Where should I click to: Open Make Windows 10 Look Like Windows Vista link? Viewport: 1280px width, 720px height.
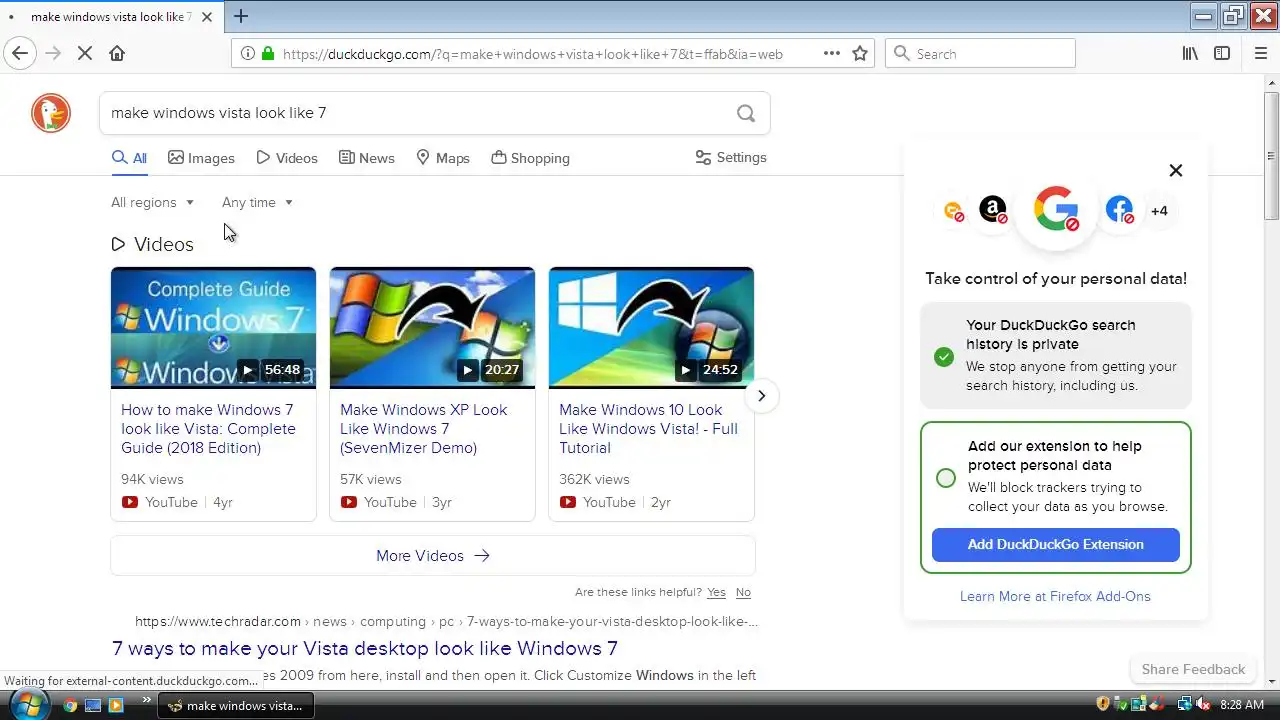pos(648,429)
